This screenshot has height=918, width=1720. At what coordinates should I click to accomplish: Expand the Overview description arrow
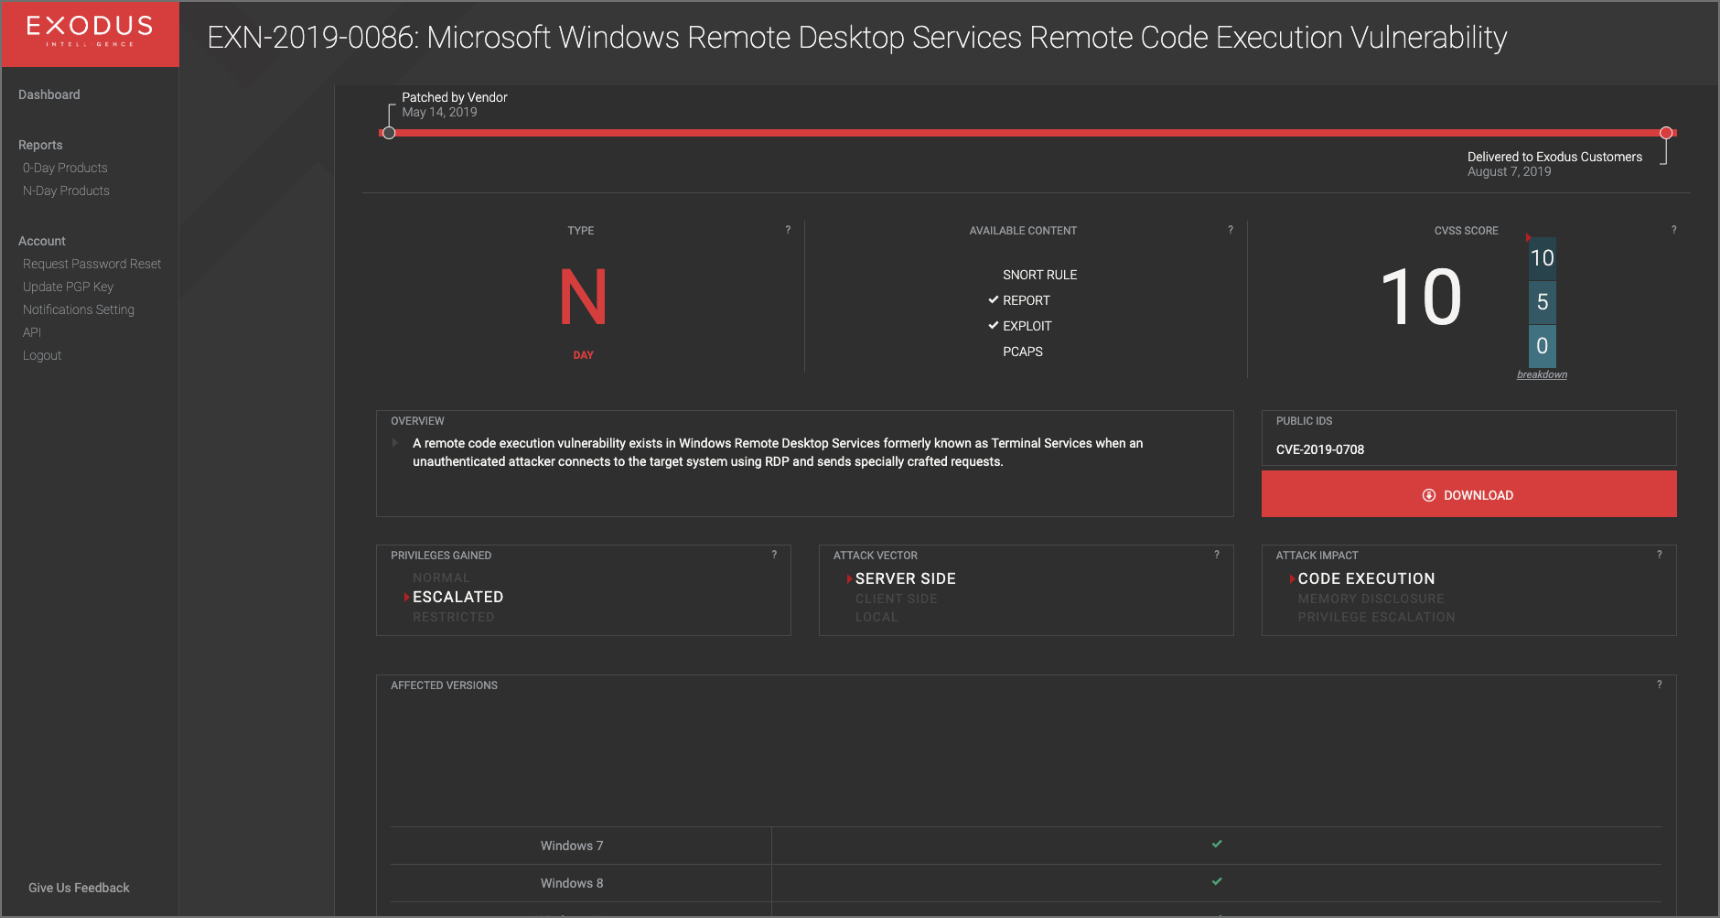click(x=395, y=443)
